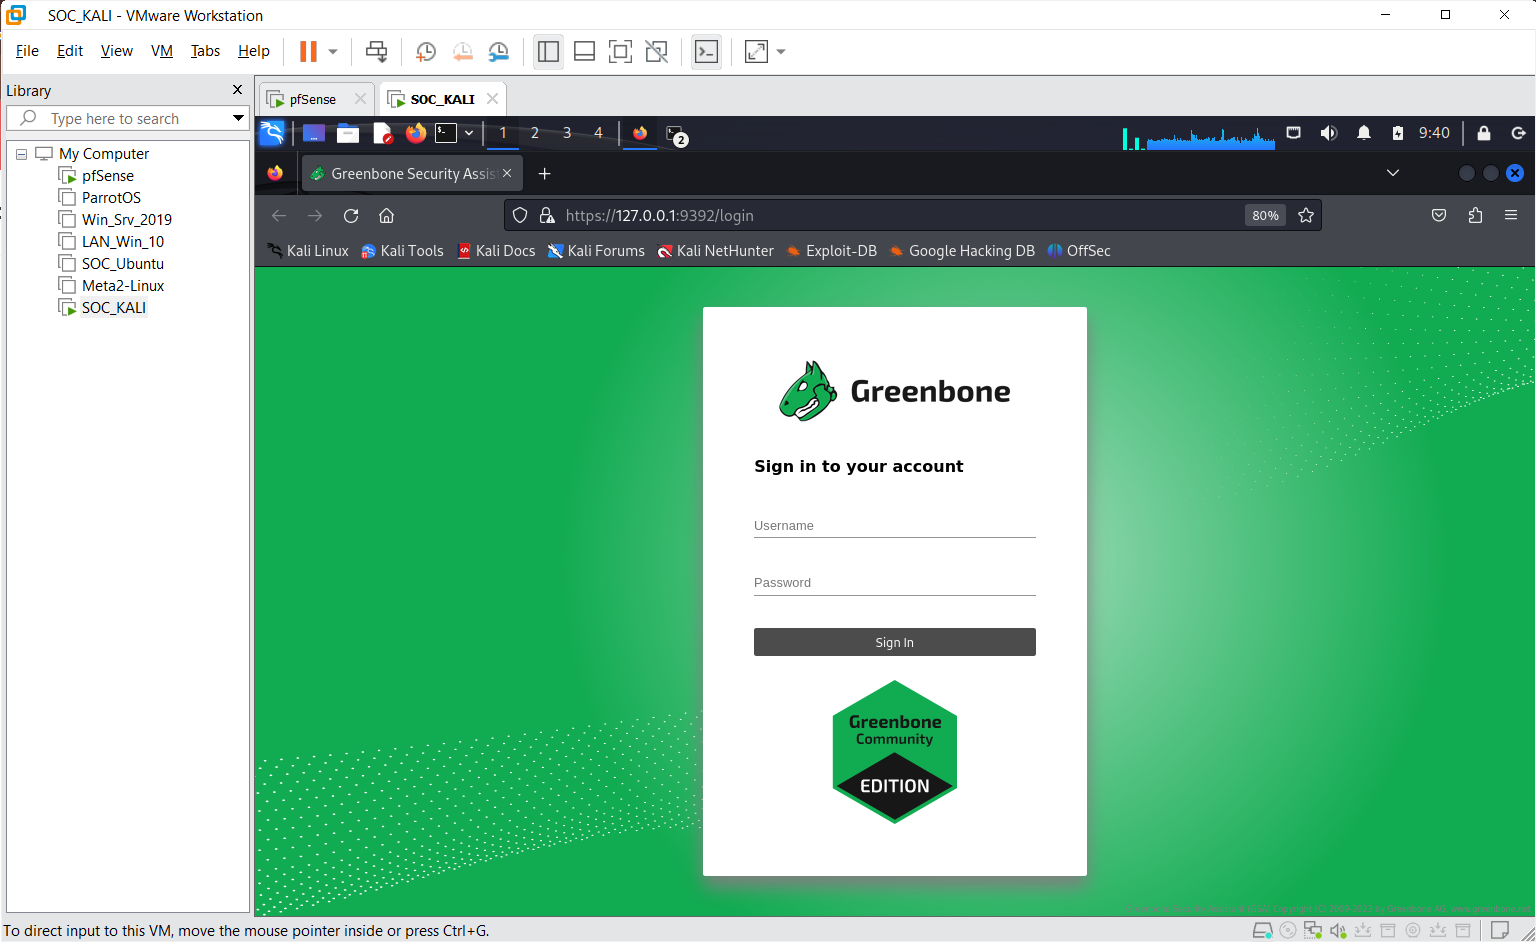Open the library search dropdown arrow
Image resolution: width=1536 pixels, height=942 pixels.
[x=238, y=118]
